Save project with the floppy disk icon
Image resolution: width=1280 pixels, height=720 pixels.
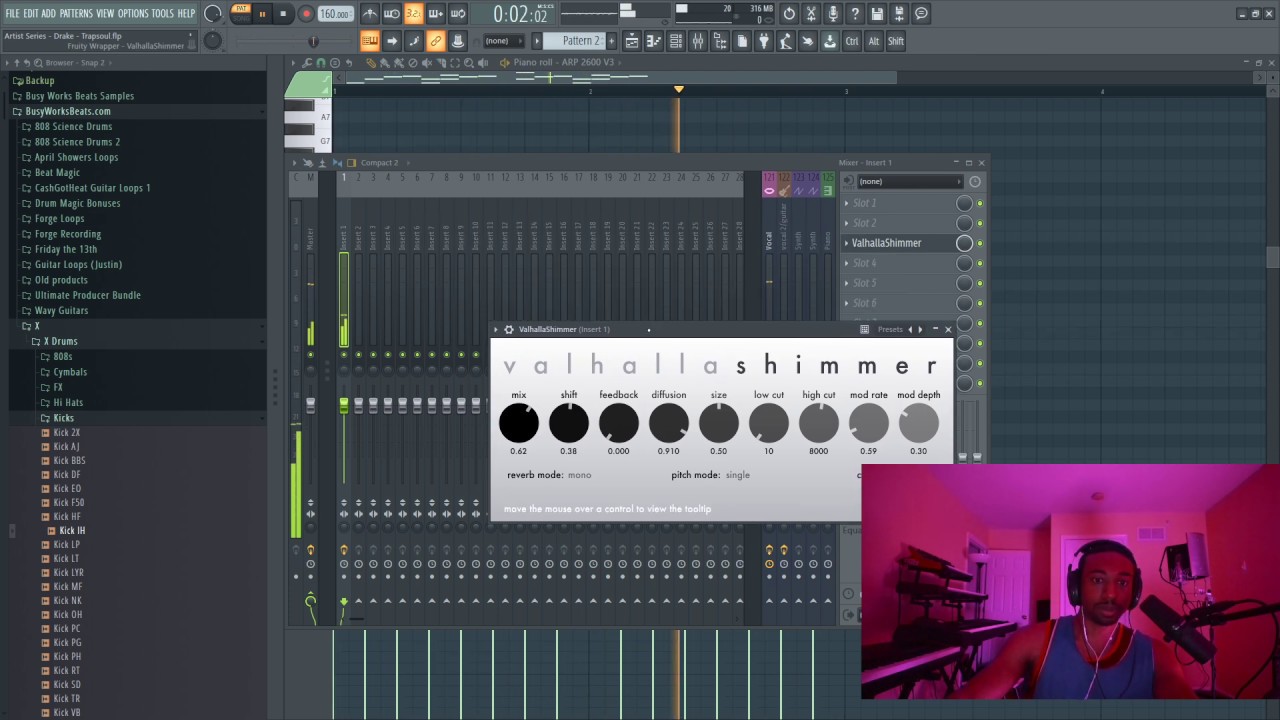877,14
